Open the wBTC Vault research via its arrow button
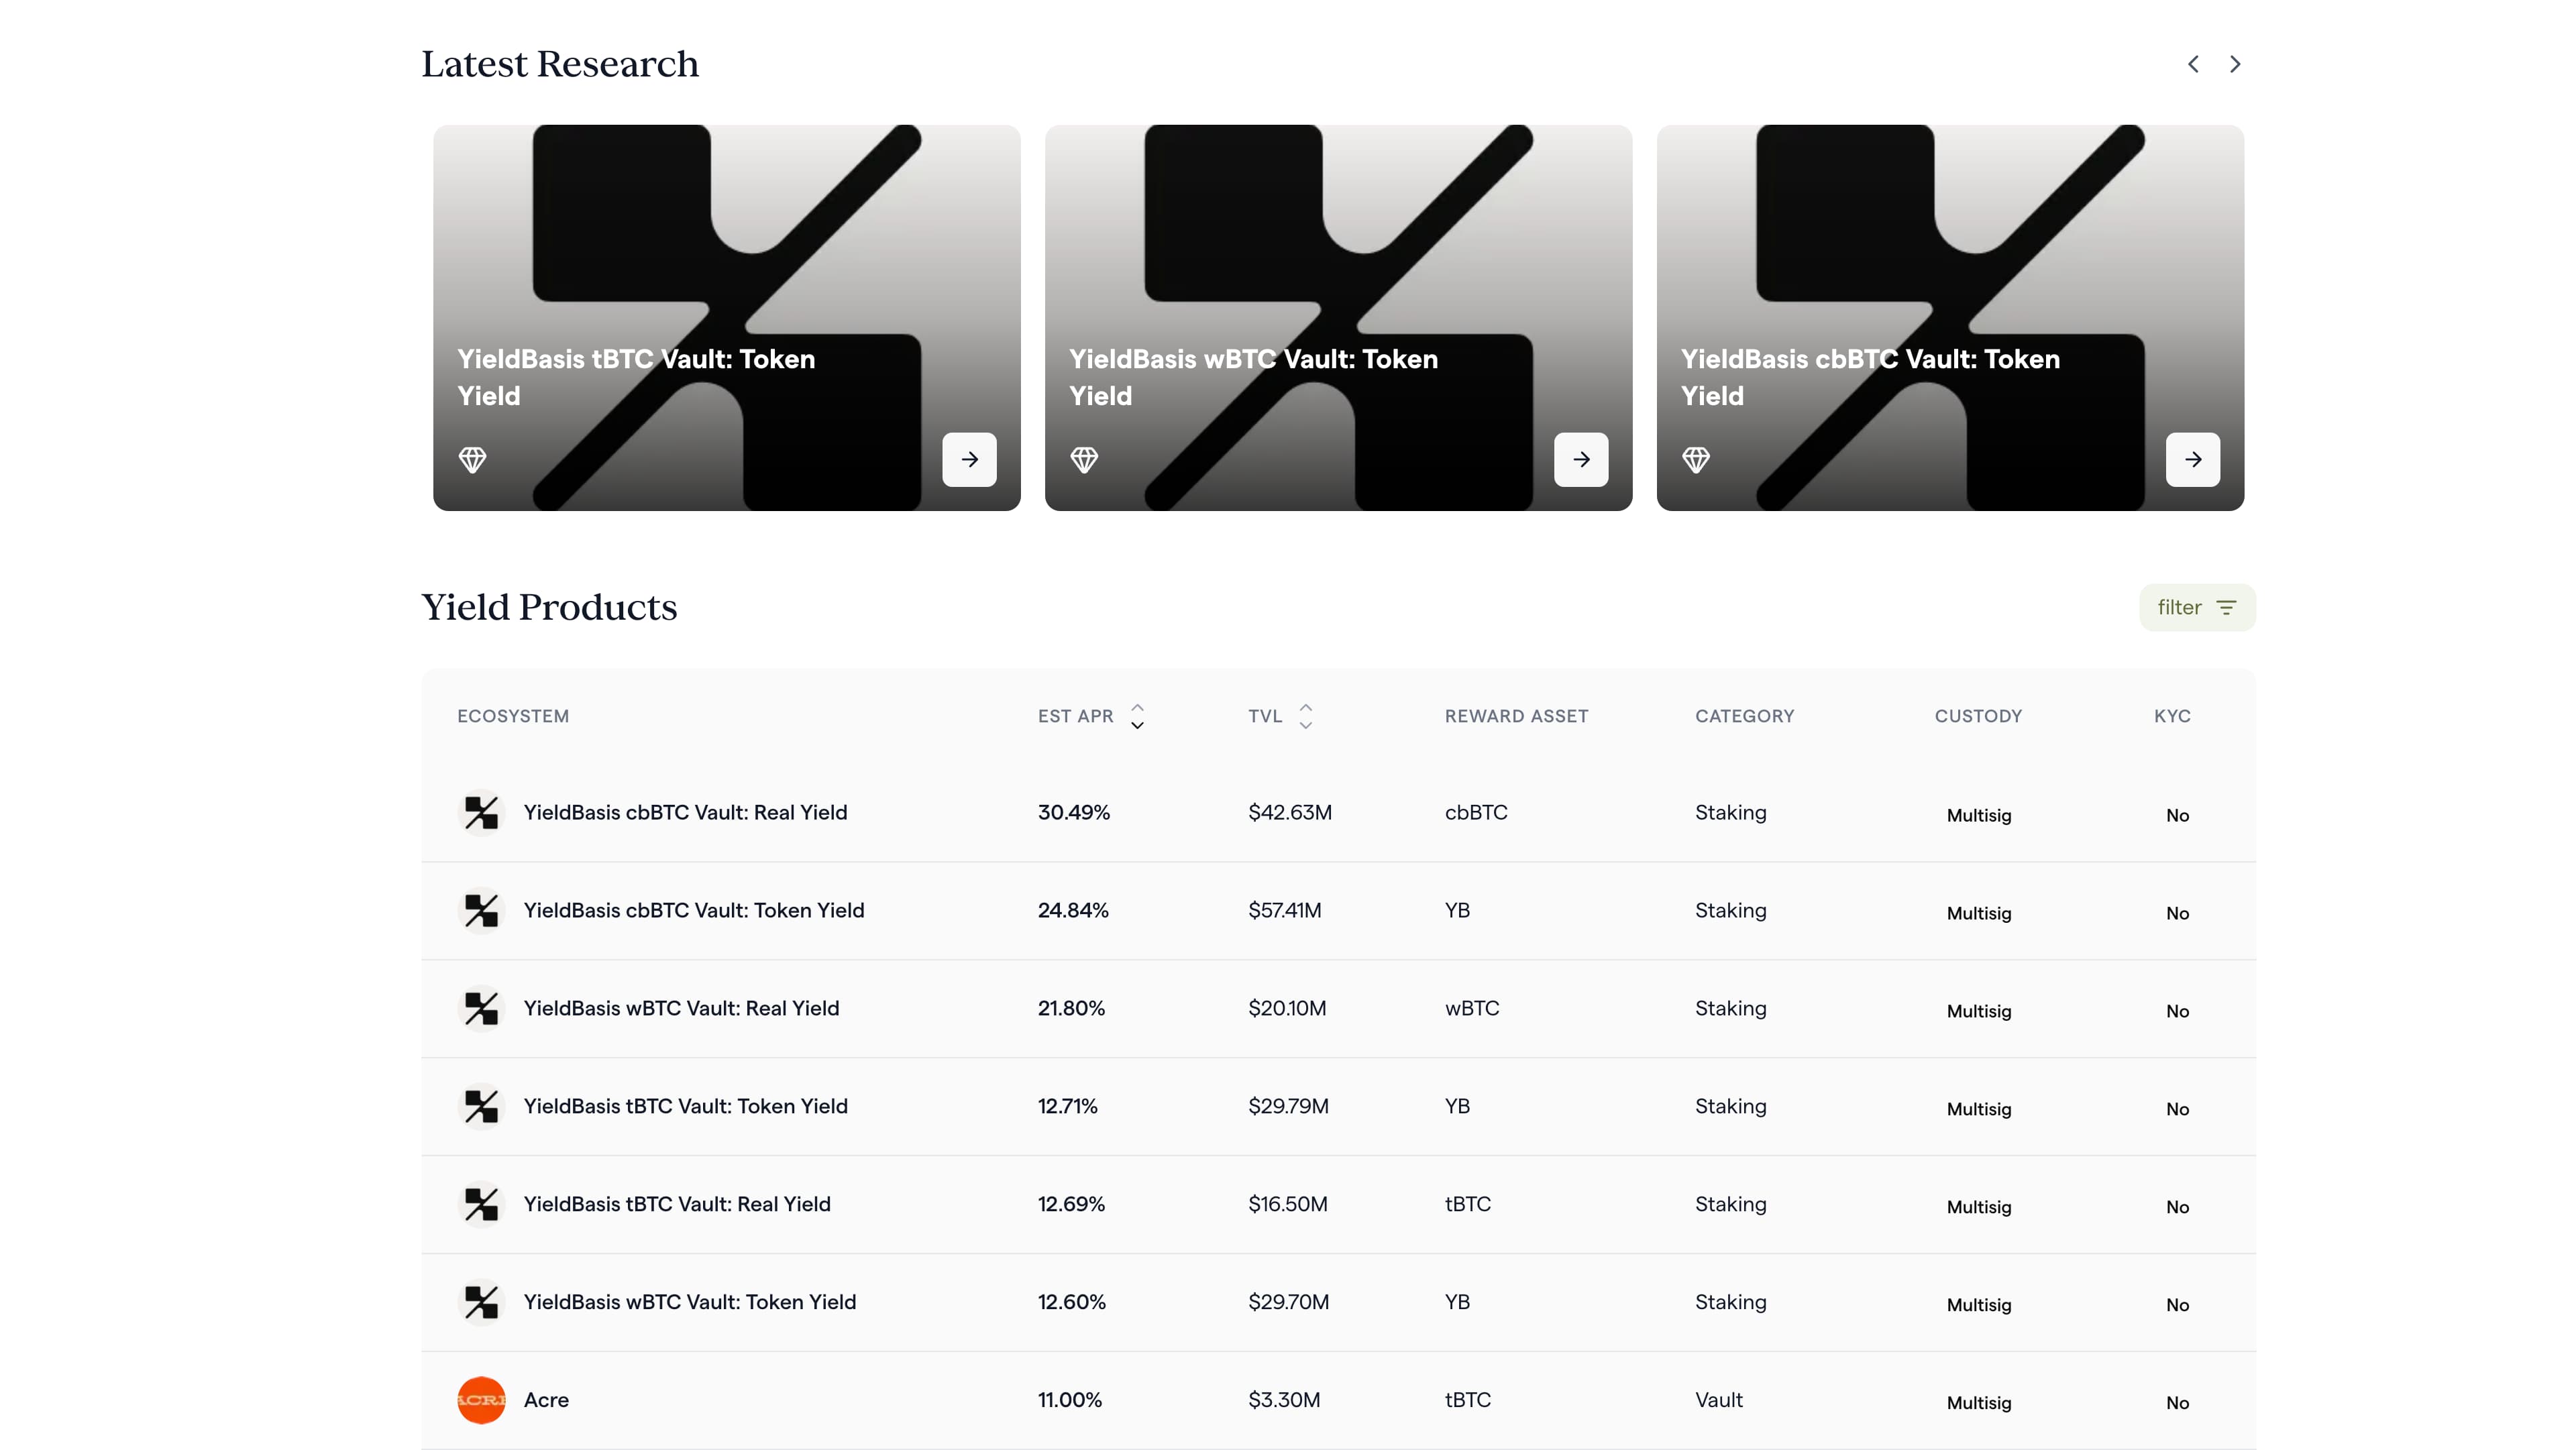The height and width of the screenshot is (1450, 2576). [x=1580, y=459]
